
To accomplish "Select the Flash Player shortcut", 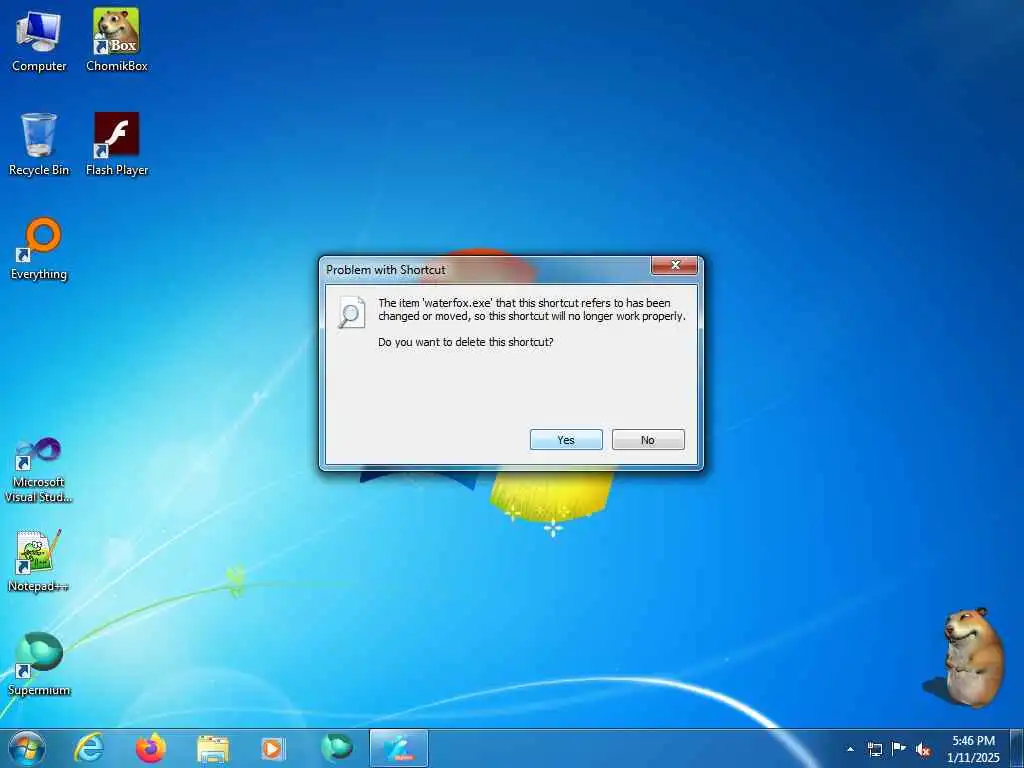I will [117, 144].
